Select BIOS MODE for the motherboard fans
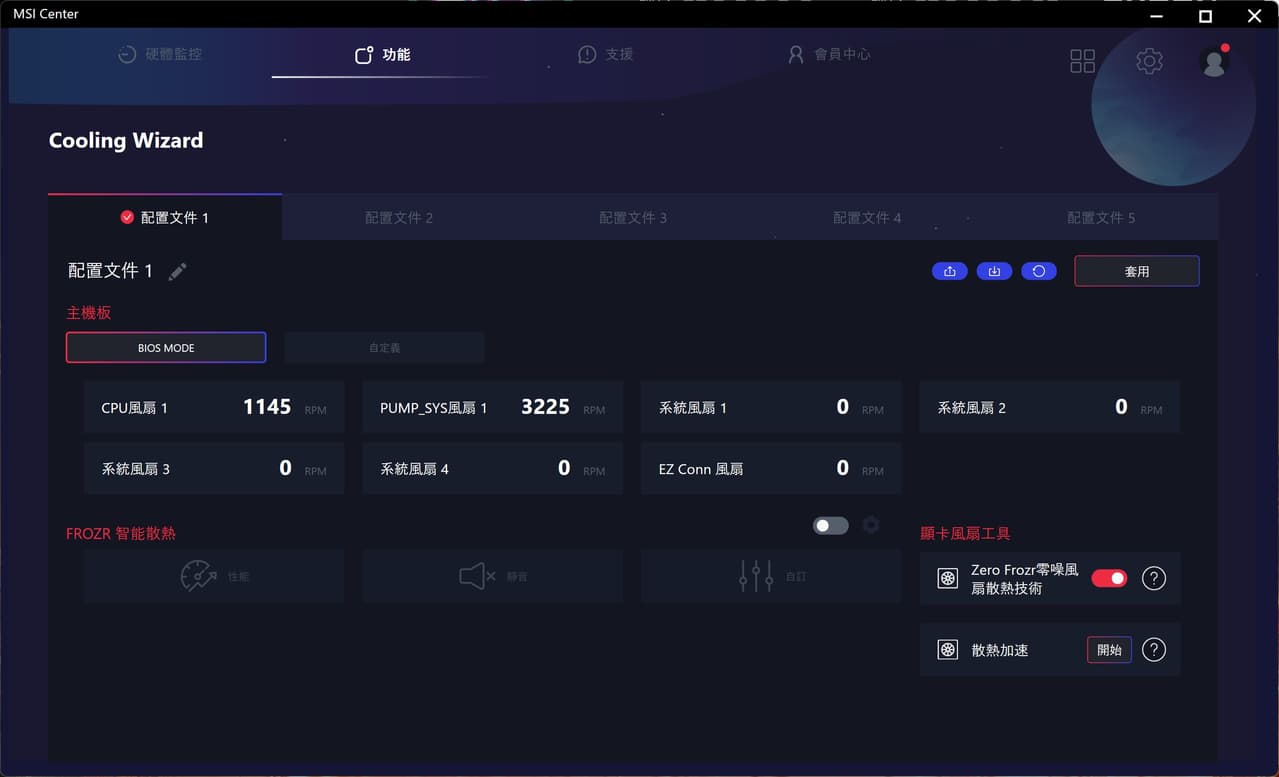Viewport: 1279px width, 777px height. [166, 347]
